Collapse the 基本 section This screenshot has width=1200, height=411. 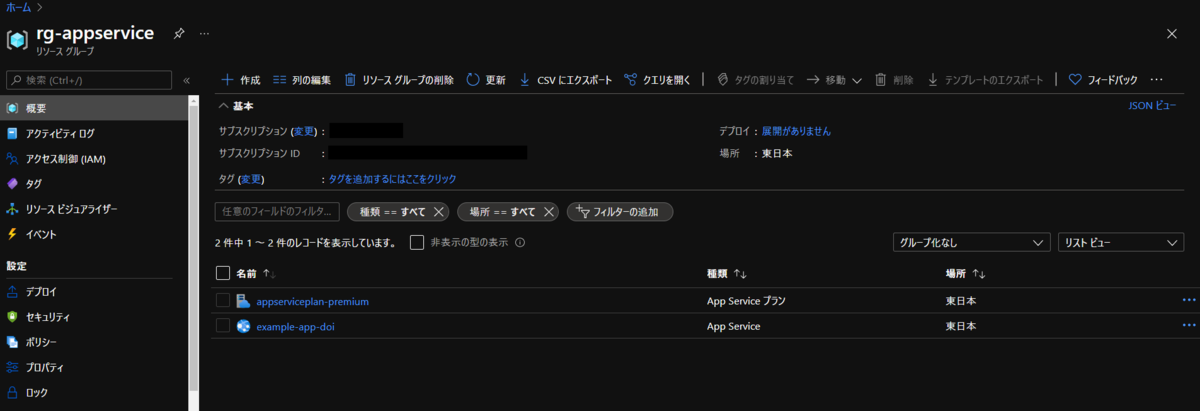(x=236, y=106)
